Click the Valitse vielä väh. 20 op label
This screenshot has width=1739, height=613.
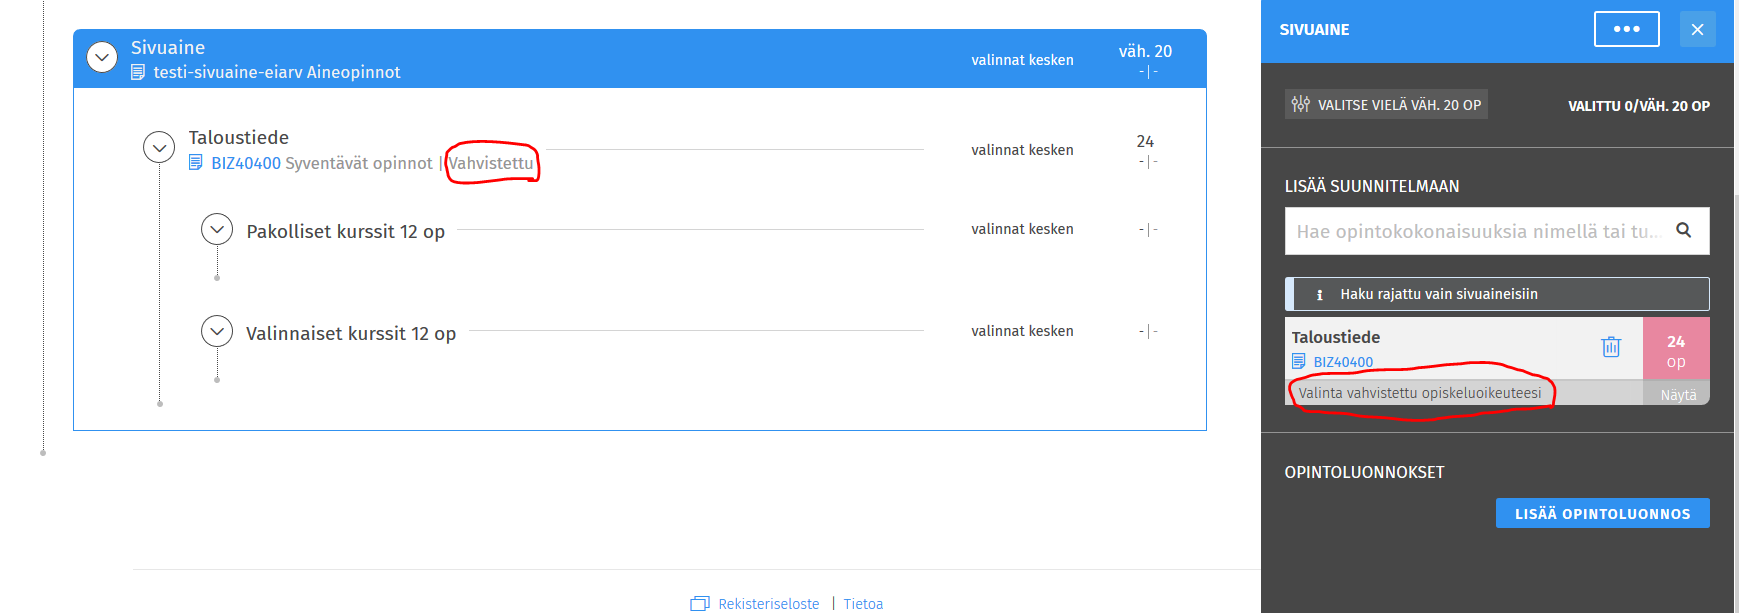1398,104
